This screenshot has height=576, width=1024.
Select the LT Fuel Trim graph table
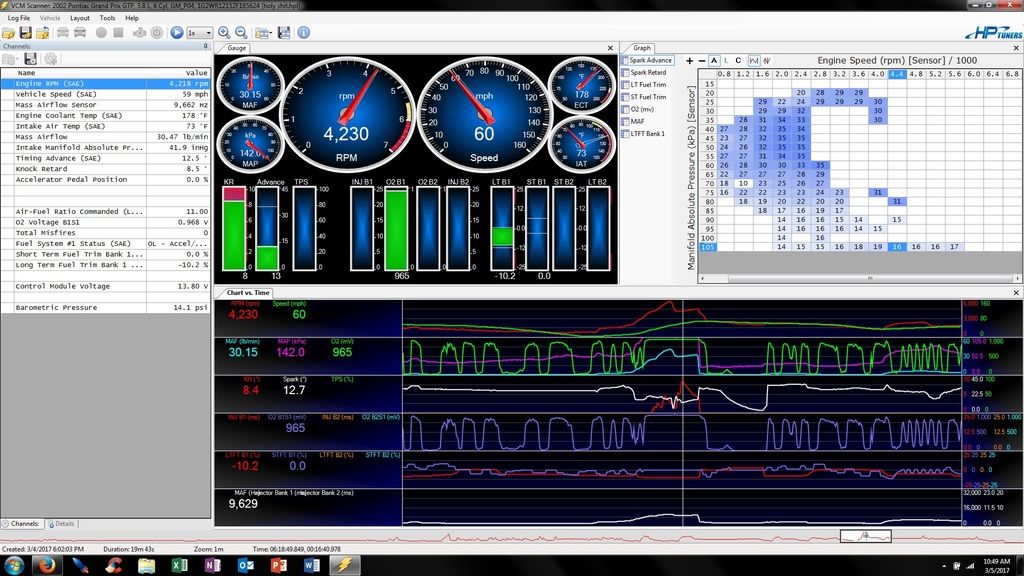[x=644, y=85]
